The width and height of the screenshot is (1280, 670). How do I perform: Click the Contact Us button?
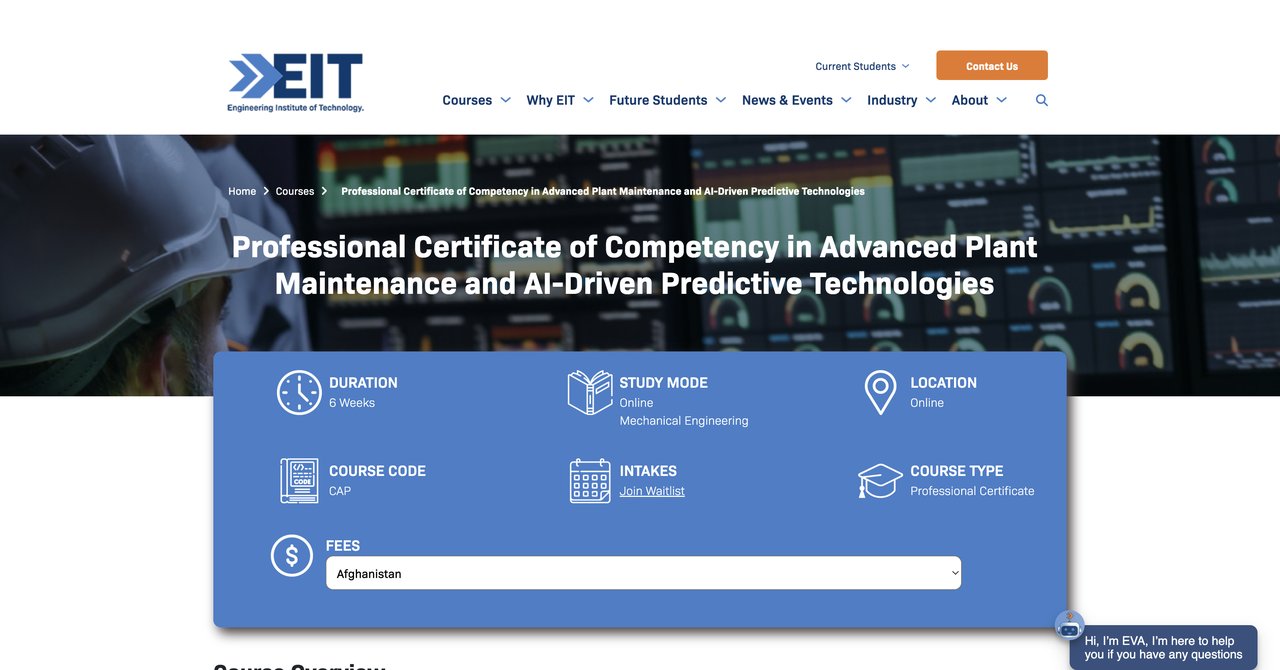pos(992,66)
